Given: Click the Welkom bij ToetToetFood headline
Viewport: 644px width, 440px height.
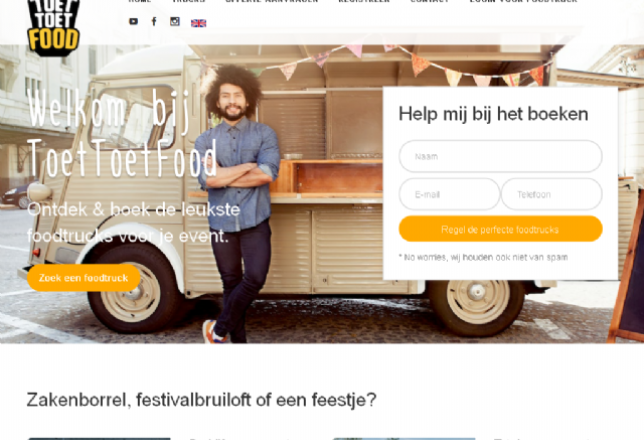Looking at the screenshot, I should [x=123, y=134].
